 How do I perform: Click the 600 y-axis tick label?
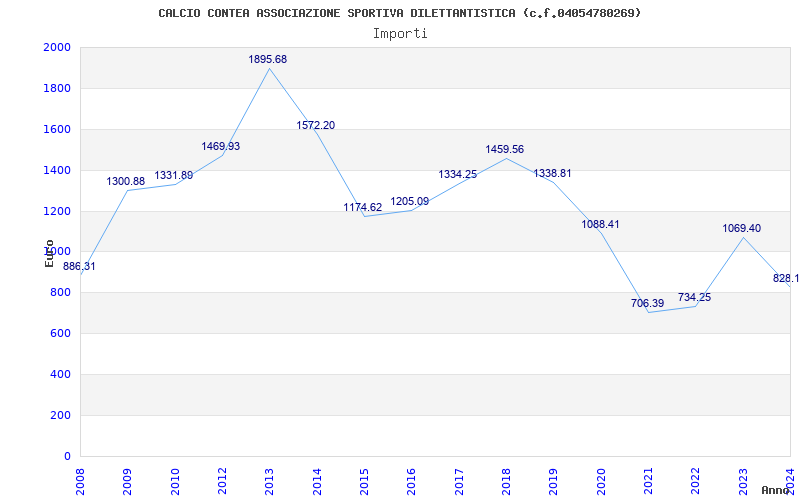pos(61,333)
